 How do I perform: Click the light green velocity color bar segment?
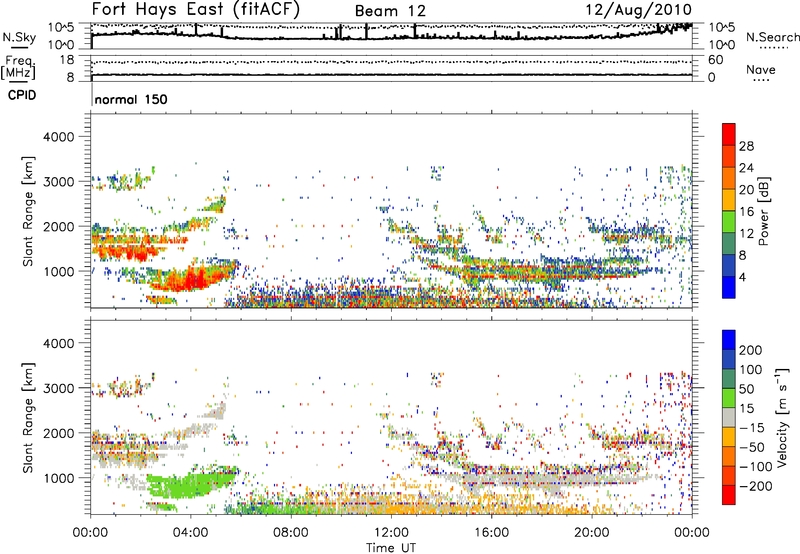729,398
